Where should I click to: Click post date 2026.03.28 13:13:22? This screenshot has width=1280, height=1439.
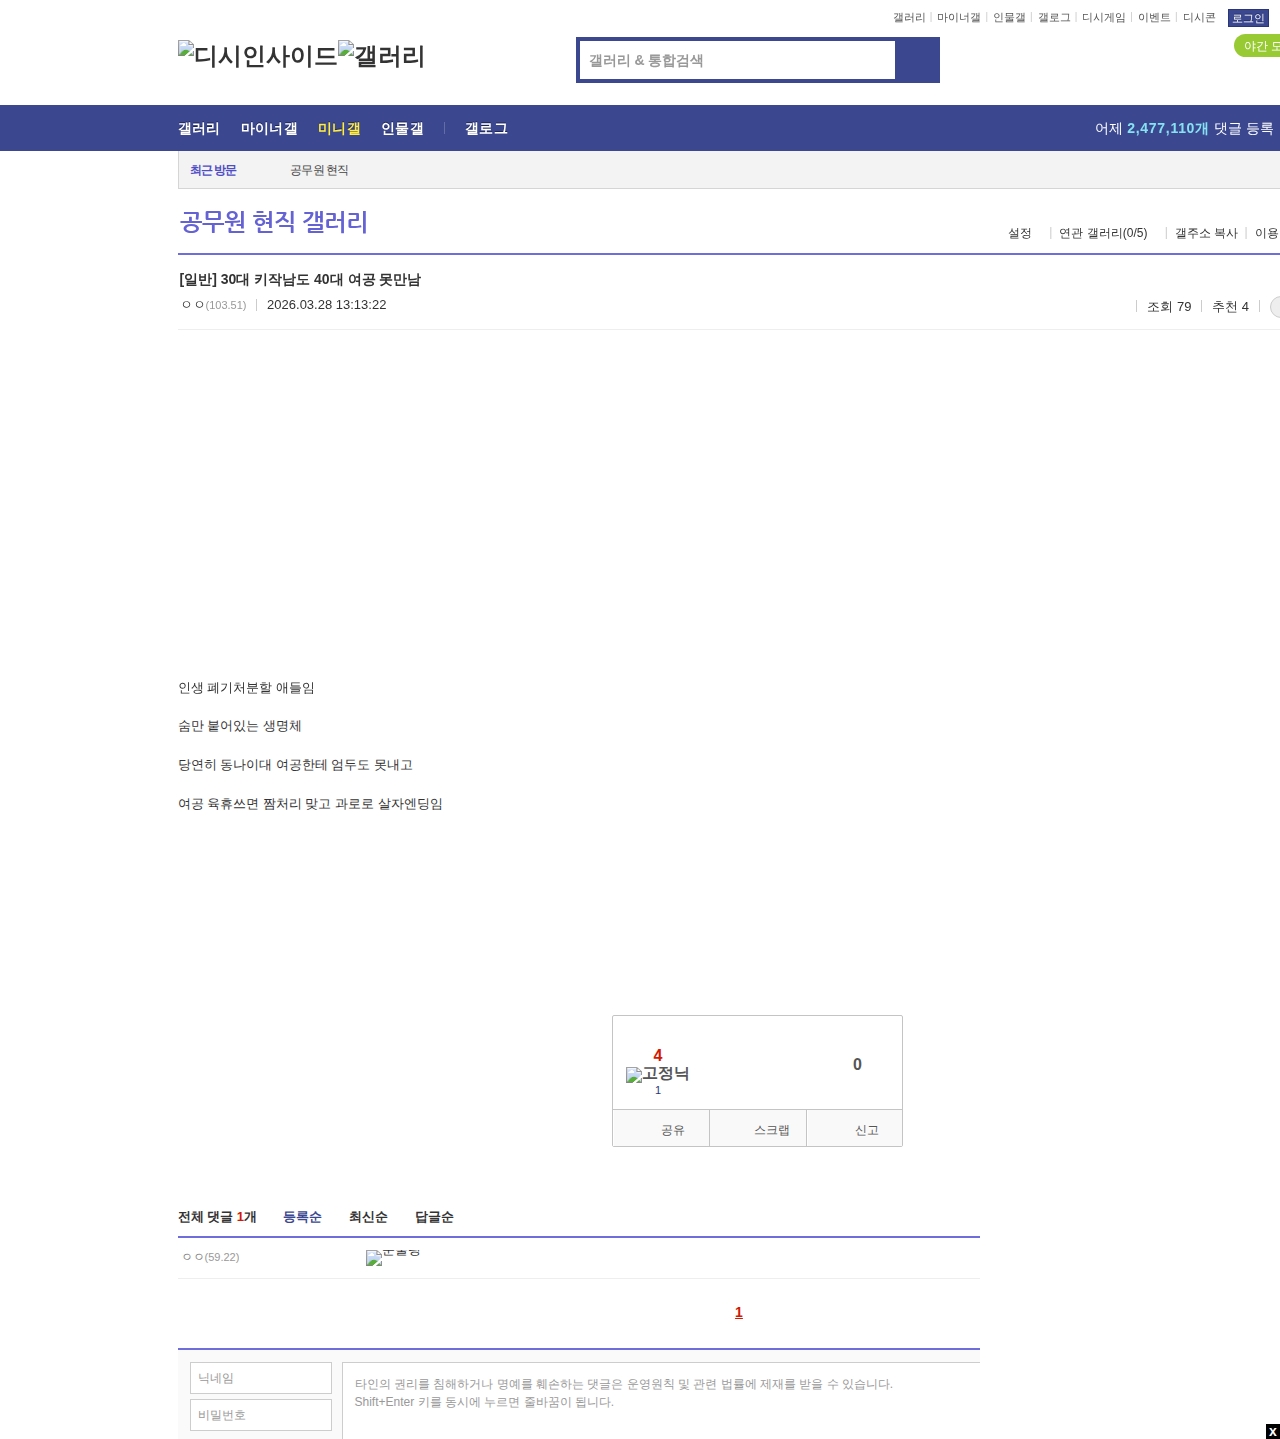click(x=327, y=305)
